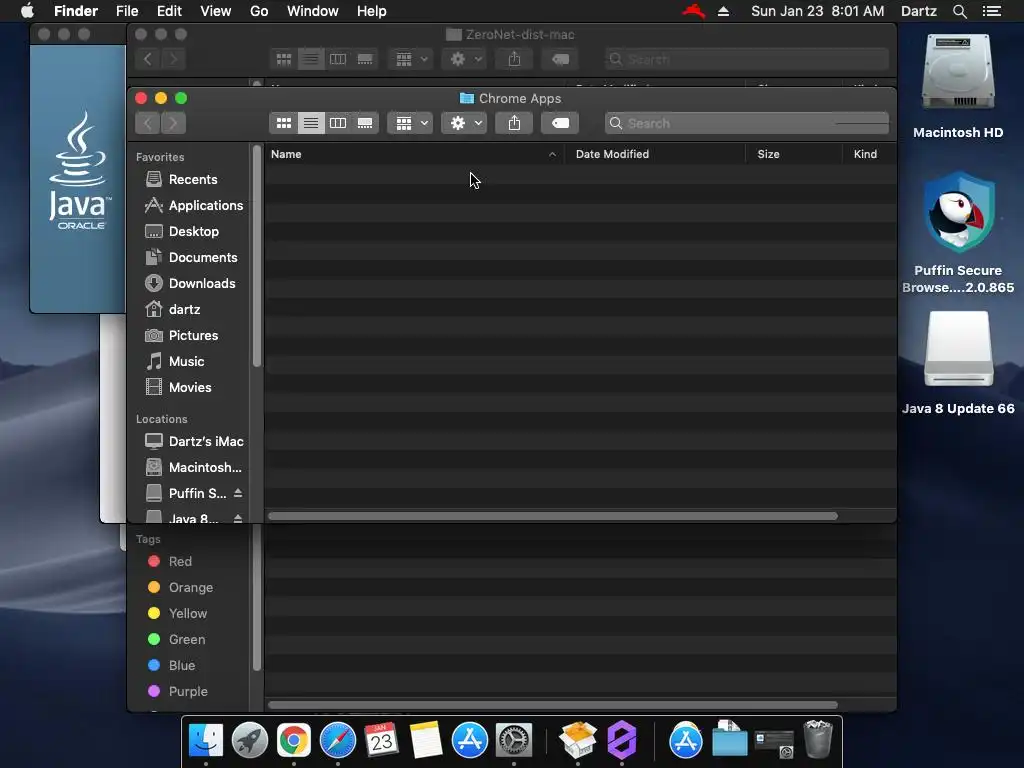This screenshot has height=768, width=1024.
Task: Filter by the Red tag
Action: 180,561
